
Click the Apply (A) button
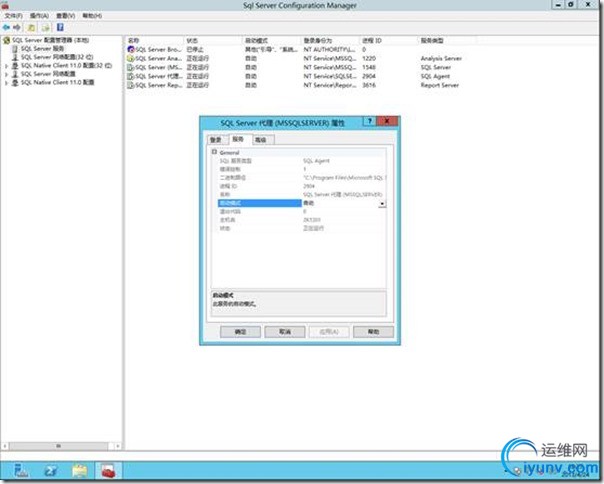pyautogui.click(x=329, y=332)
